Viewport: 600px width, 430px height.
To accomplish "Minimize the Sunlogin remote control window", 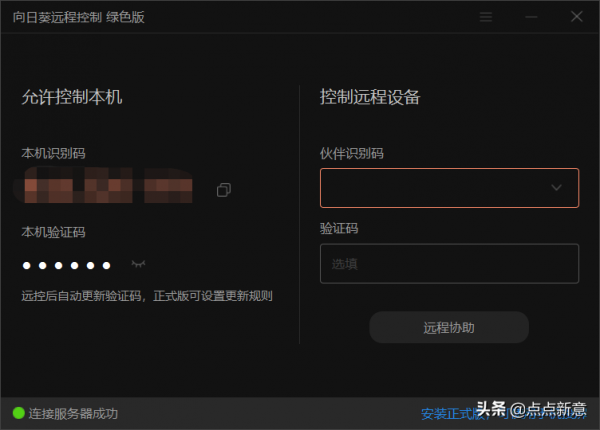I will click(x=531, y=17).
